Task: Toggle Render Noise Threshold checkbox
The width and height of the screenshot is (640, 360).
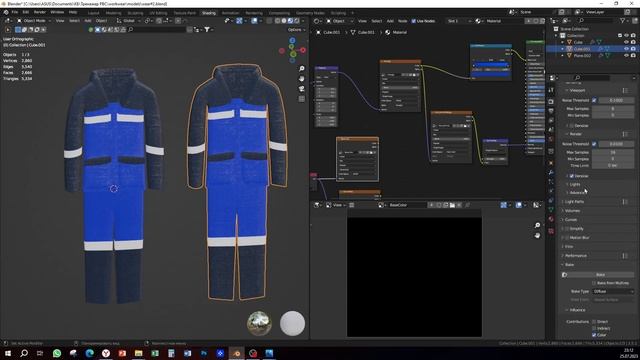Action: pos(594,144)
